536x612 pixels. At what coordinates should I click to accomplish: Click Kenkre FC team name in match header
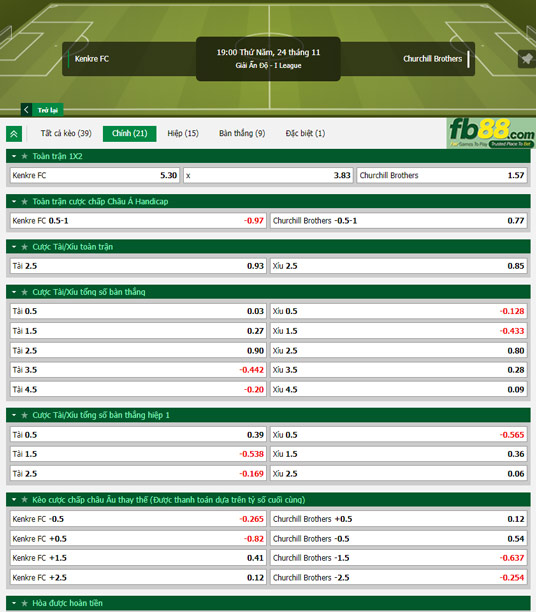coord(92,59)
